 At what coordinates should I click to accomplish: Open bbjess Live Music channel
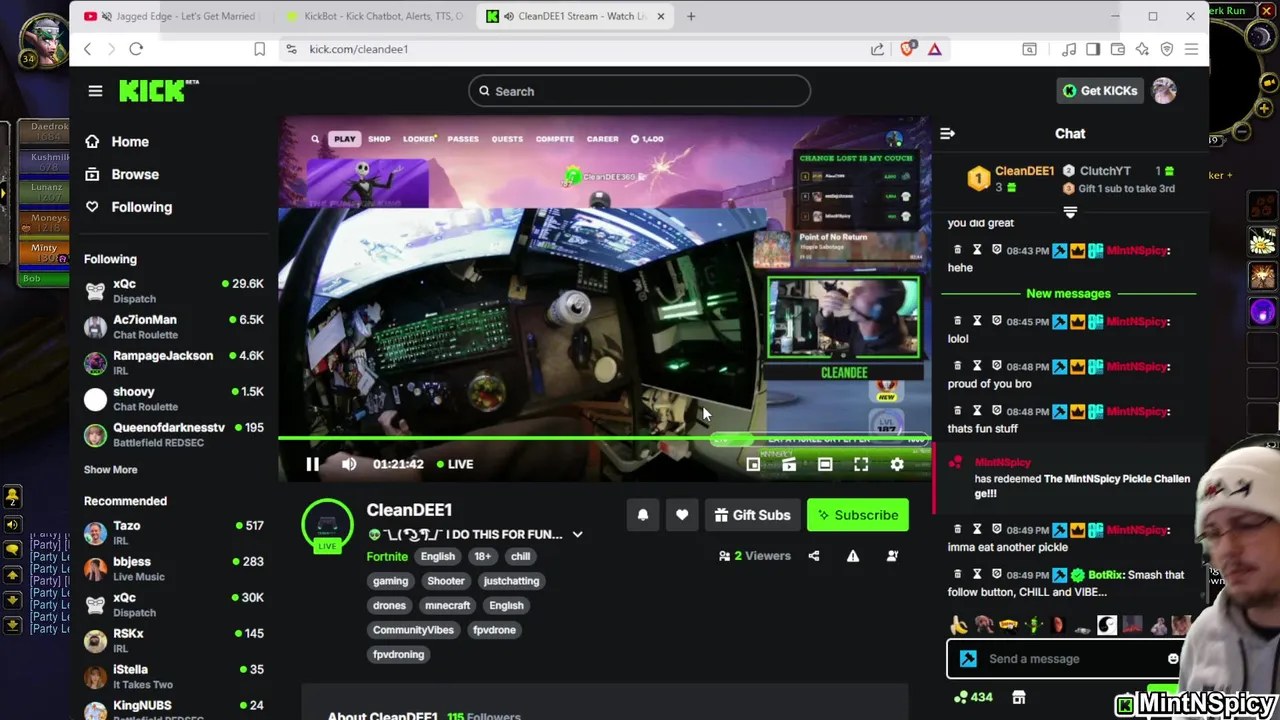click(x=174, y=569)
